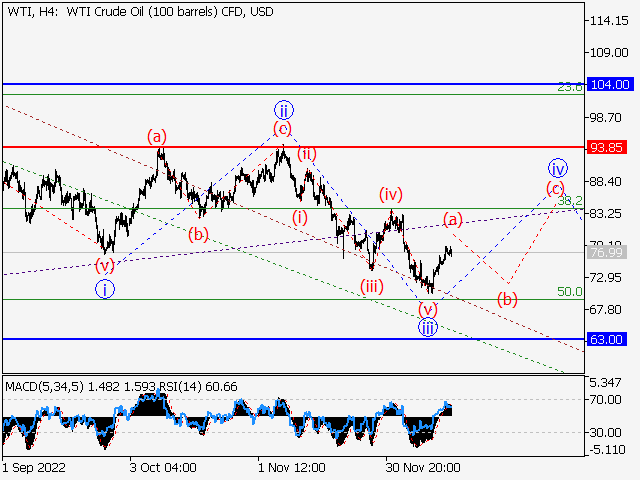
Task: Select the 88.40 price axis label
Action: point(606,181)
